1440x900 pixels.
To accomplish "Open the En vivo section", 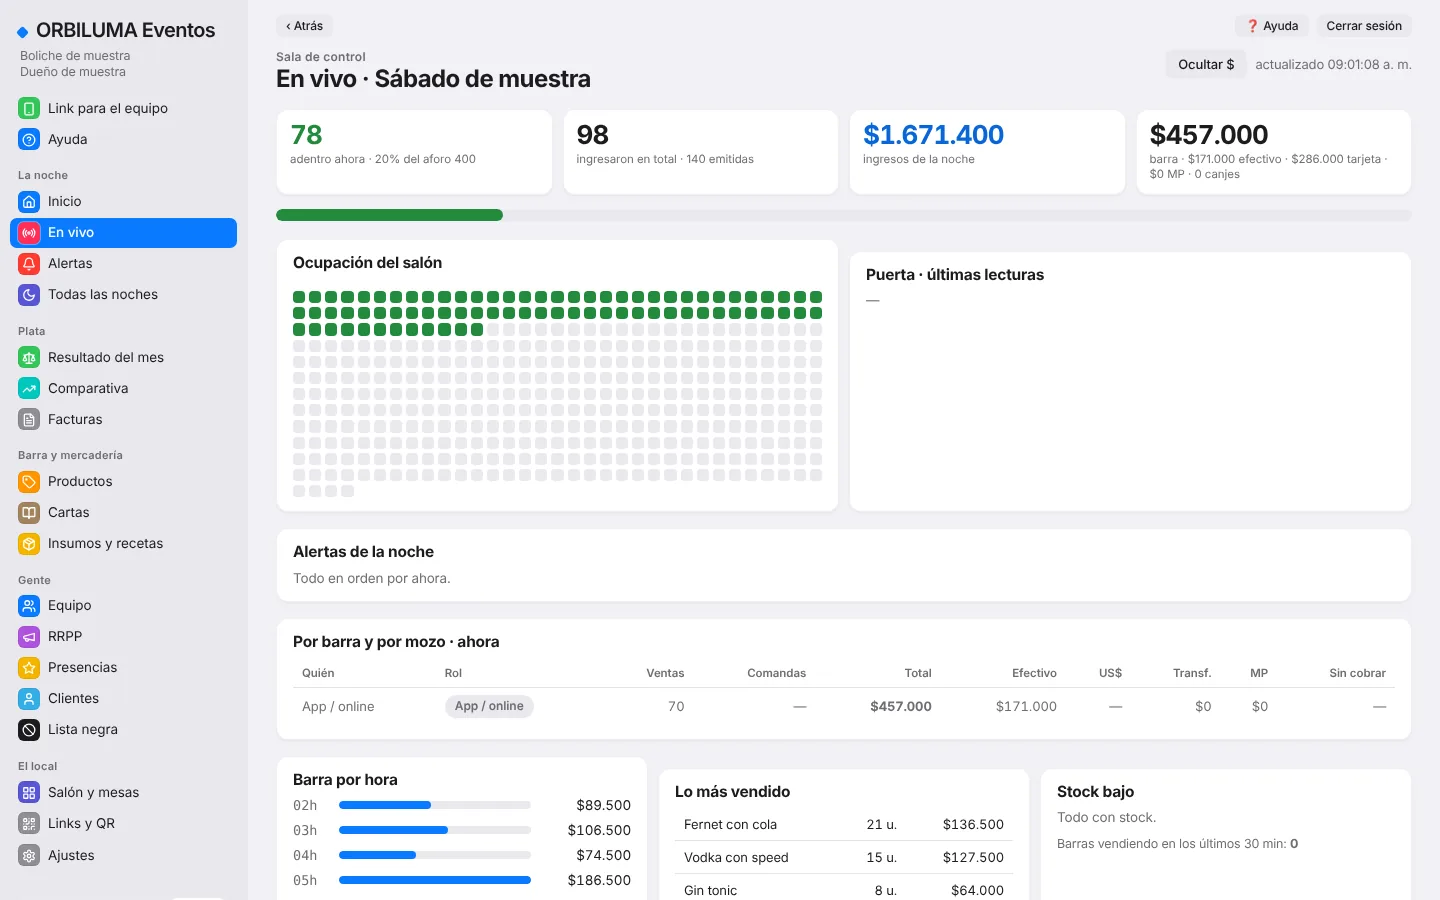I will point(123,232).
